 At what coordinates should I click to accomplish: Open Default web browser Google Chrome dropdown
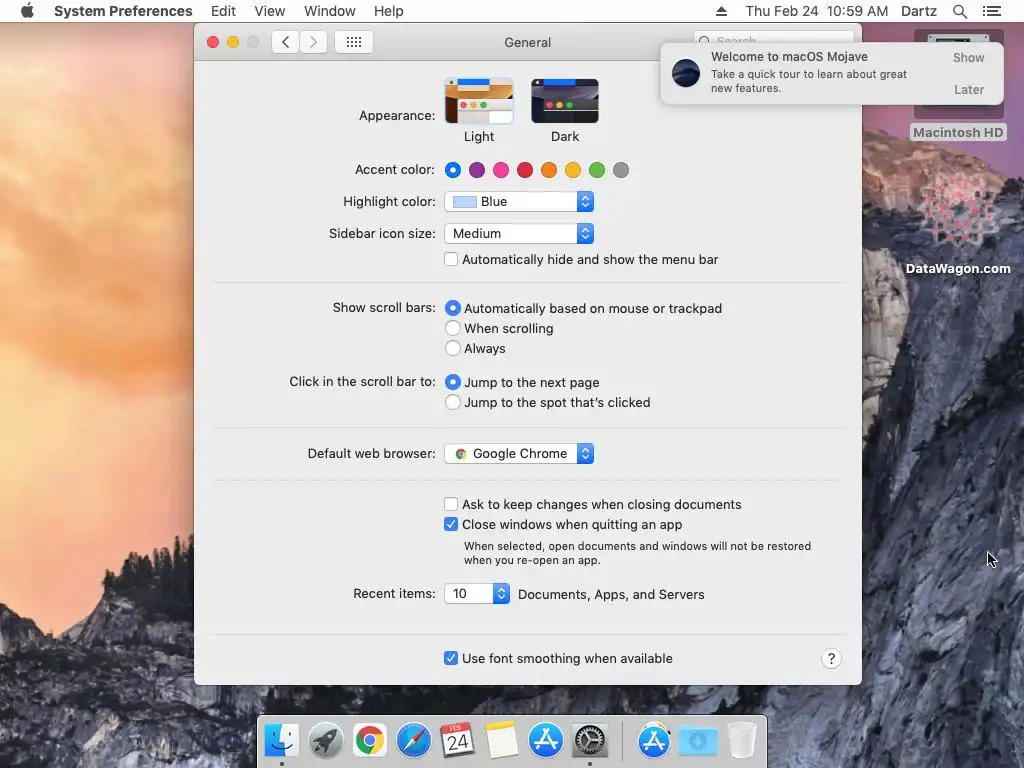click(519, 454)
